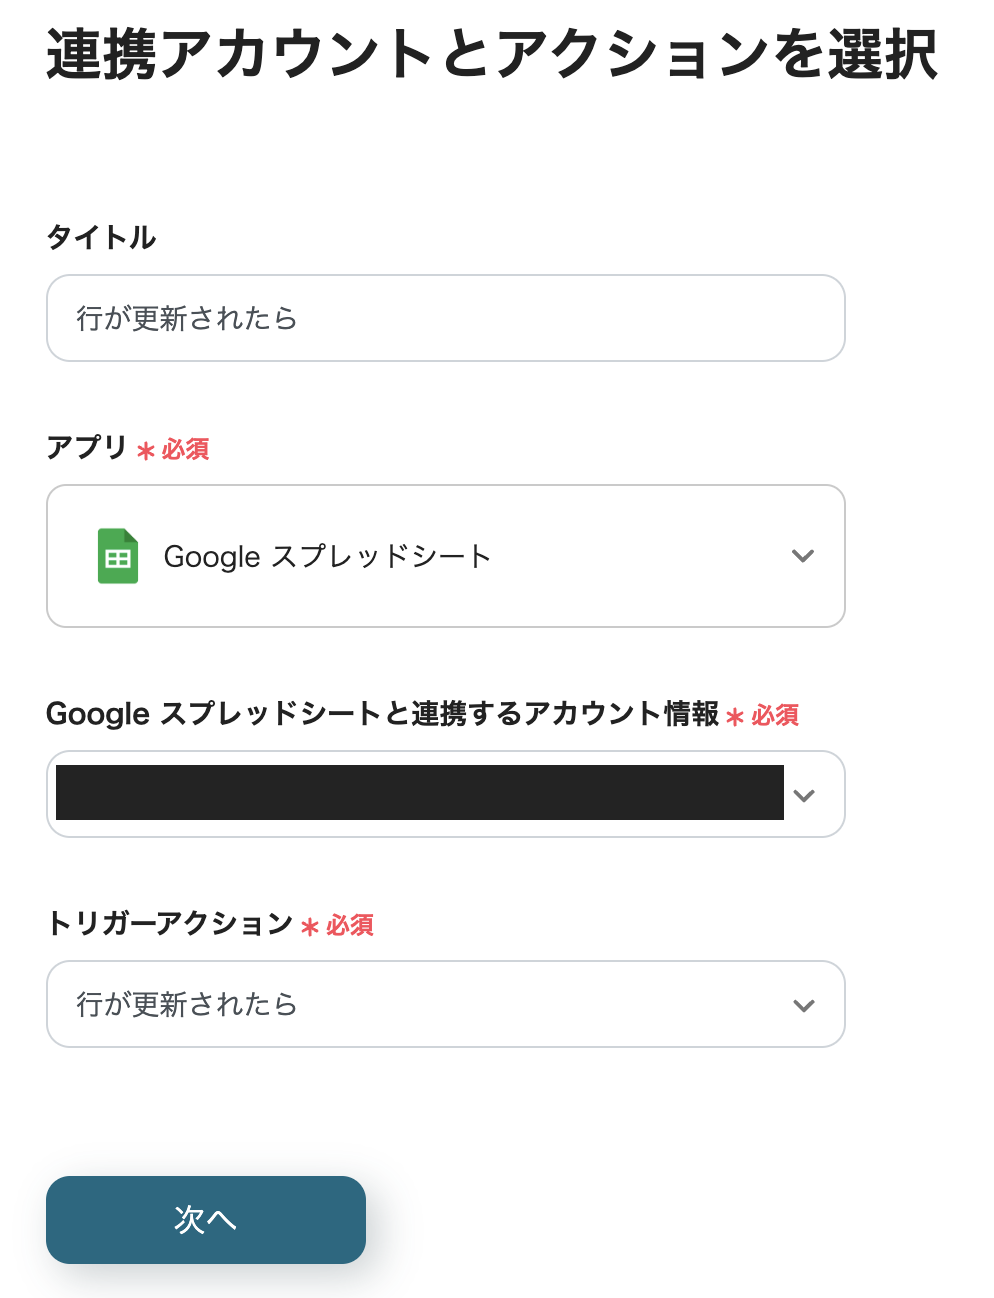This screenshot has width=994, height=1298.
Task: Expand the トリガーアクション dropdown arrow
Action: [x=804, y=1005]
